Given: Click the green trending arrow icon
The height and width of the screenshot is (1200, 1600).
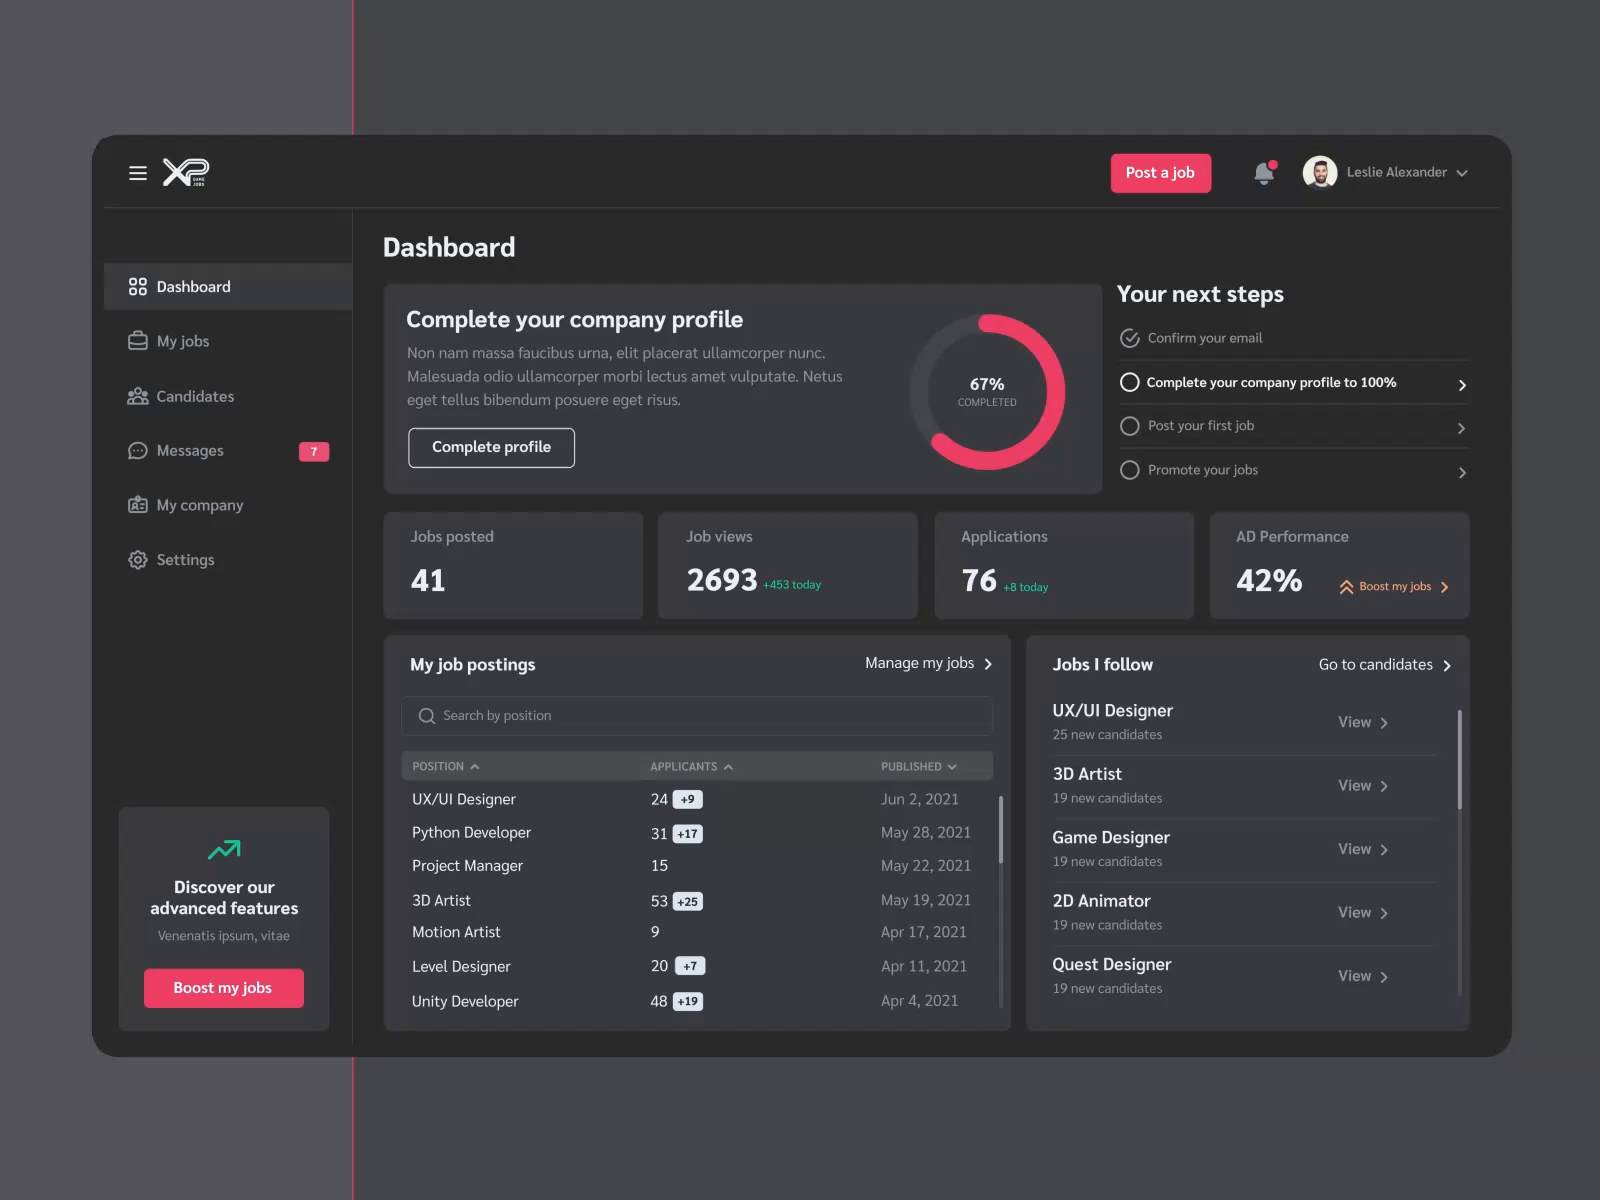Looking at the screenshot, I should 224,850.
